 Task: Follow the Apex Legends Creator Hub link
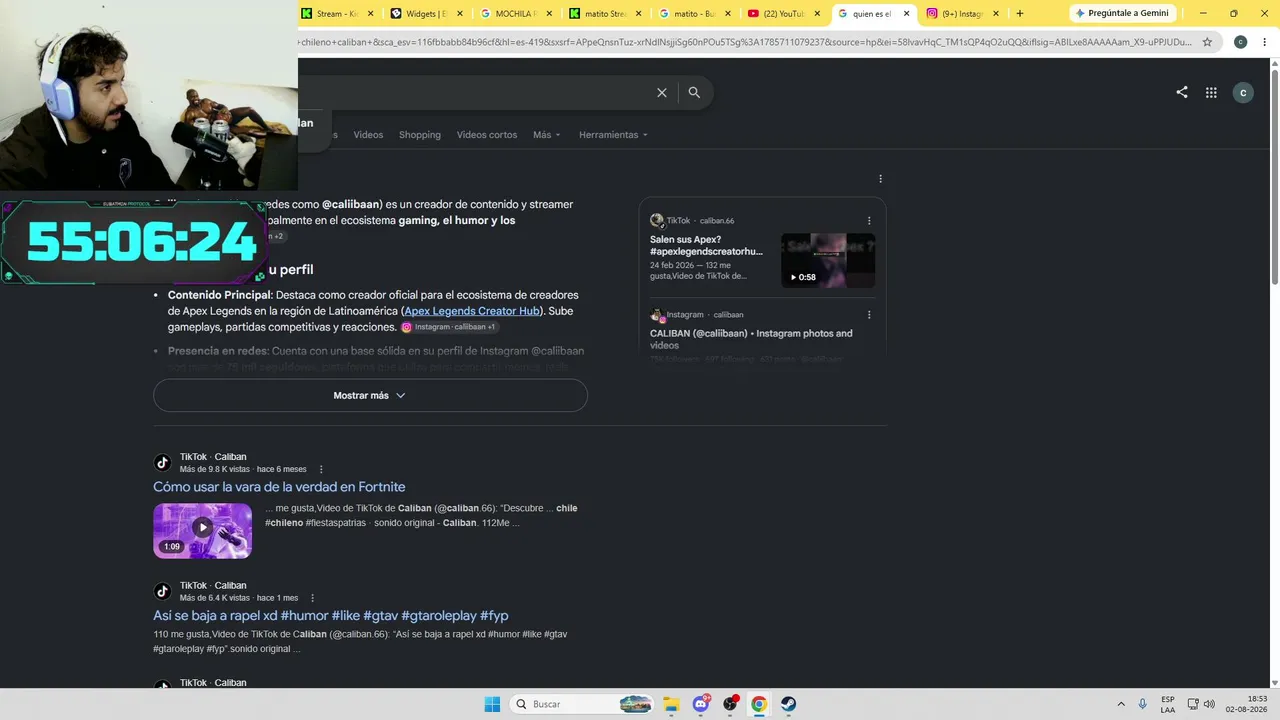pos(472,311)
